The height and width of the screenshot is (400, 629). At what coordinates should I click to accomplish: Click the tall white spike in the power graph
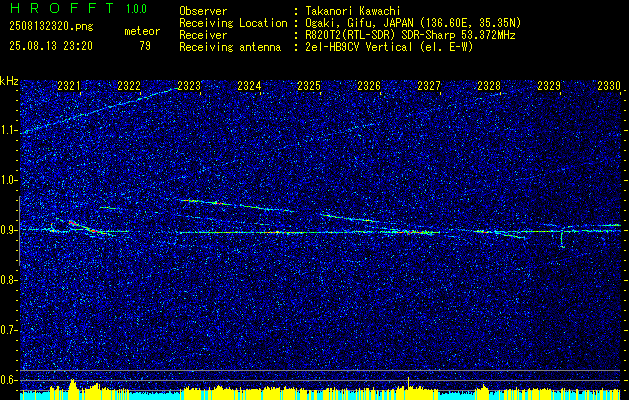click(408, 382)
